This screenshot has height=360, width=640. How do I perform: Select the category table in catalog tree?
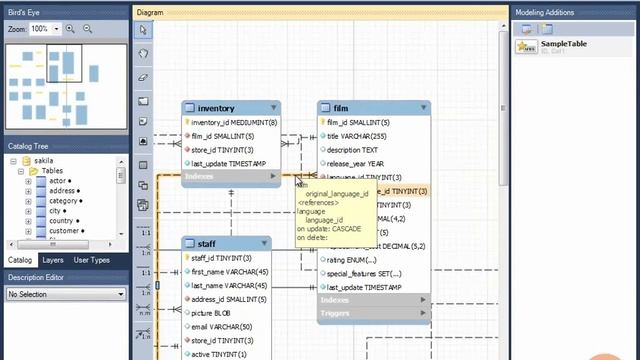63,201
